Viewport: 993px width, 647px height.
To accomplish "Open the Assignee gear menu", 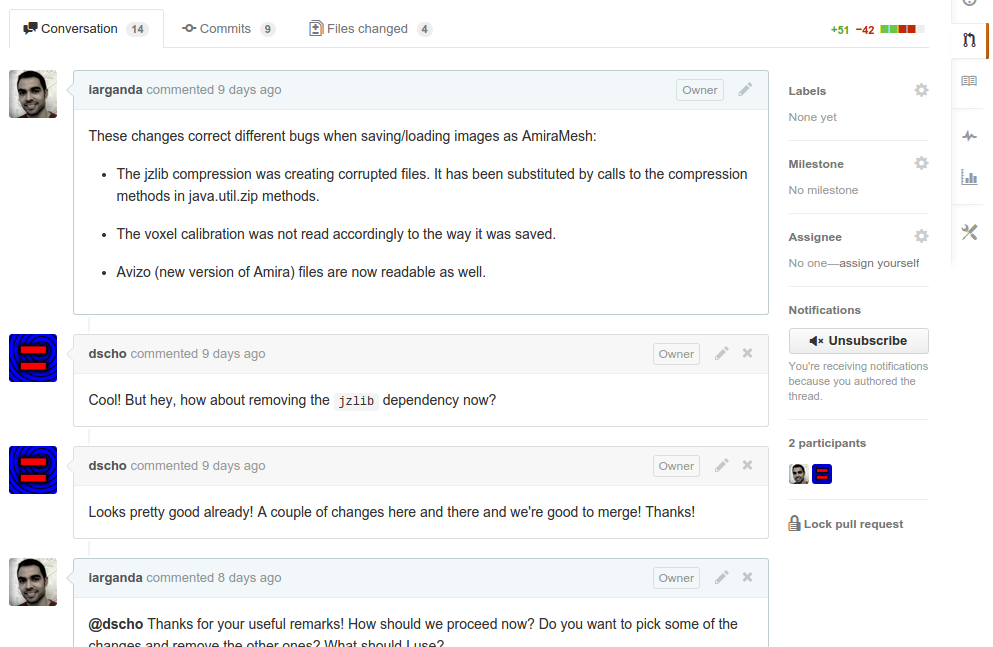I will point(921,236).
